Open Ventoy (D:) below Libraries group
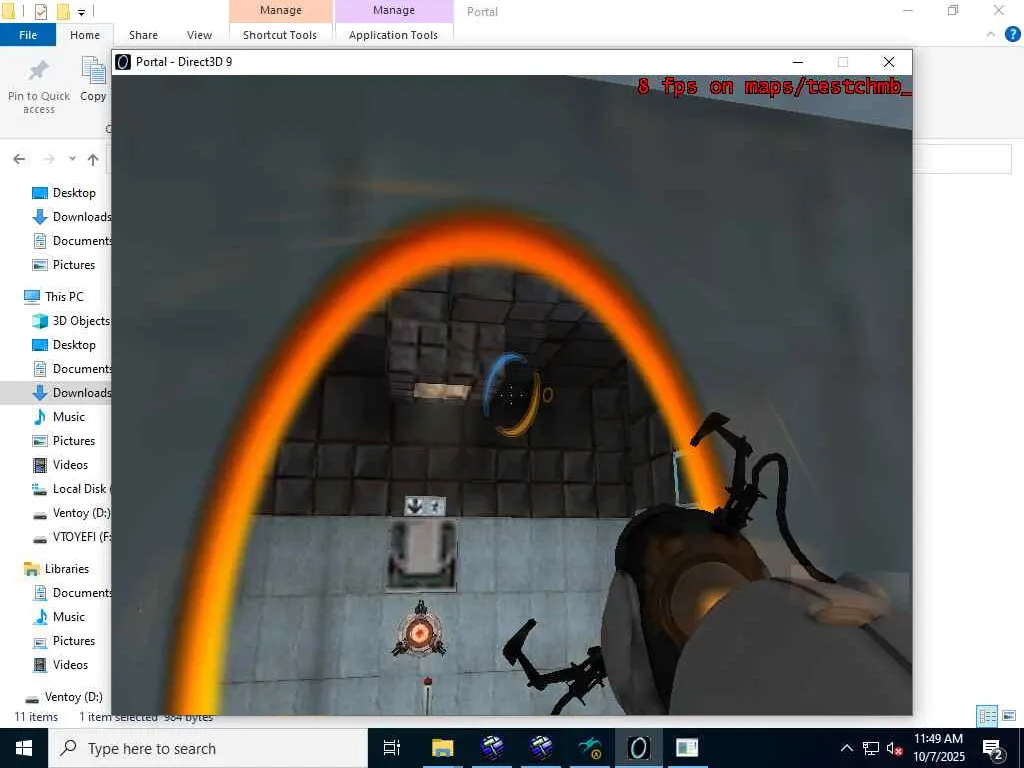 pos(63,697)
